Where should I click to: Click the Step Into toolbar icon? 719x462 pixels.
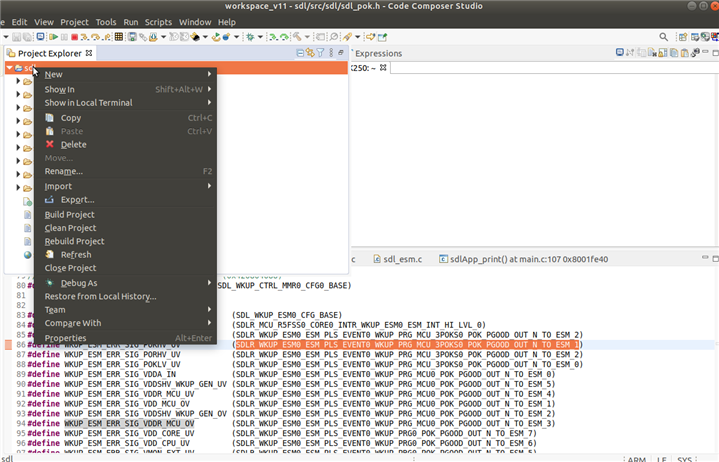[x=85, y=37]
